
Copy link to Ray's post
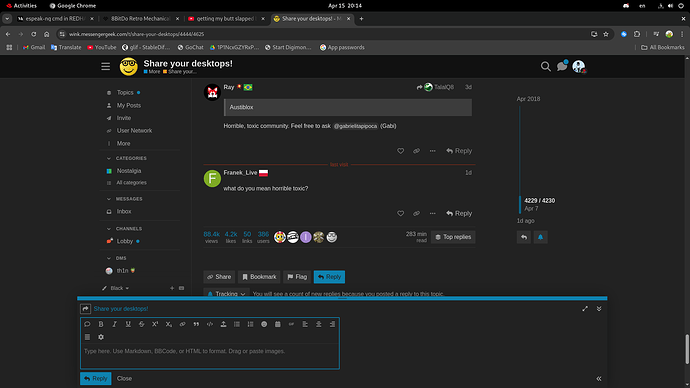[x=416, y=151]
